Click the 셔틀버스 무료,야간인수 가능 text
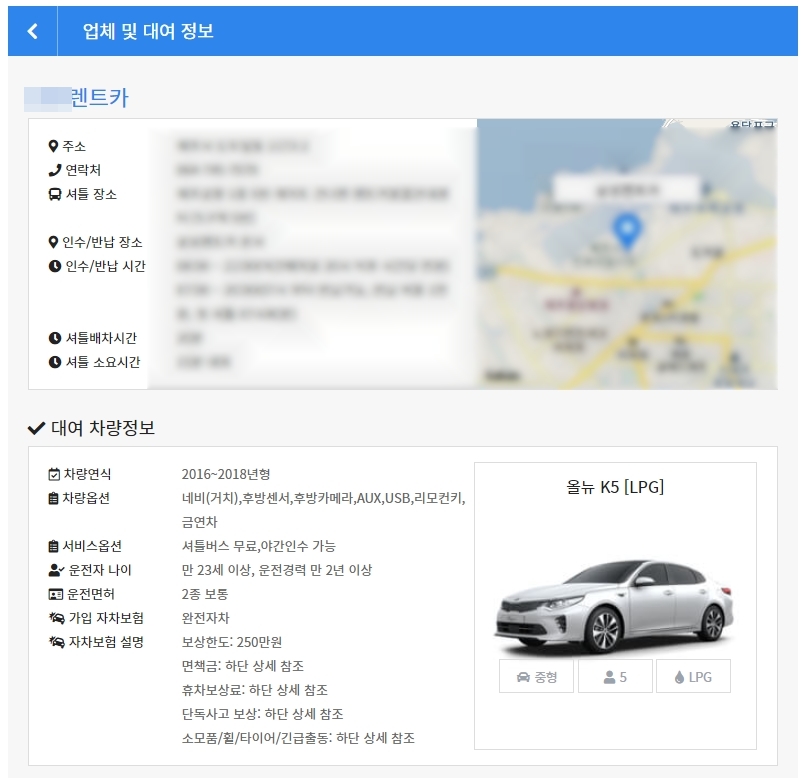Image resolution: width=806 pixels, height=778 pixels. 258,546
